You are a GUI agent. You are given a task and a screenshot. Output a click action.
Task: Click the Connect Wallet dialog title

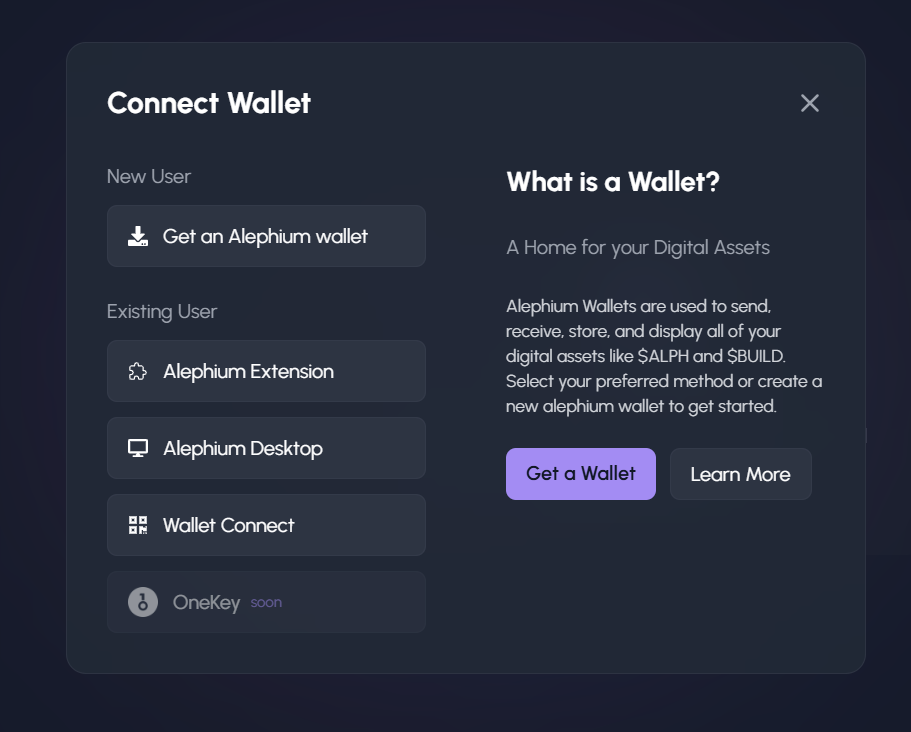tap(209, 103)
